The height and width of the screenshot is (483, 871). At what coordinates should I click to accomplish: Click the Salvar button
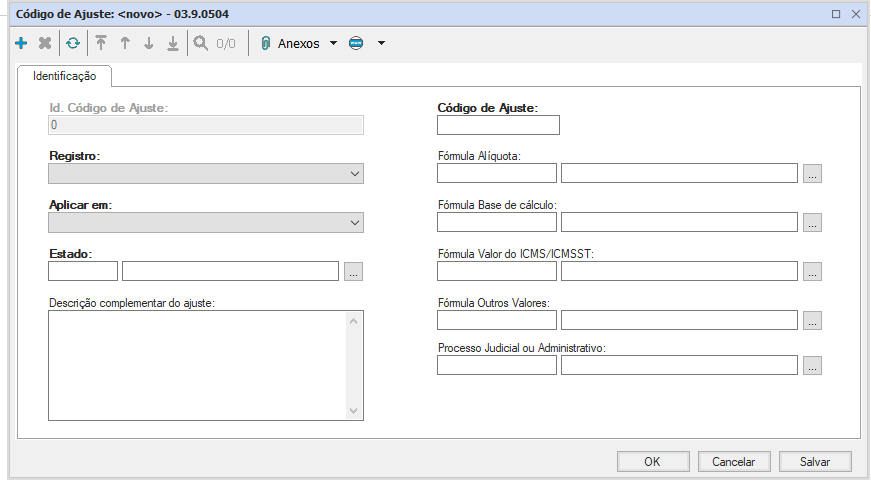coord(815,462)
